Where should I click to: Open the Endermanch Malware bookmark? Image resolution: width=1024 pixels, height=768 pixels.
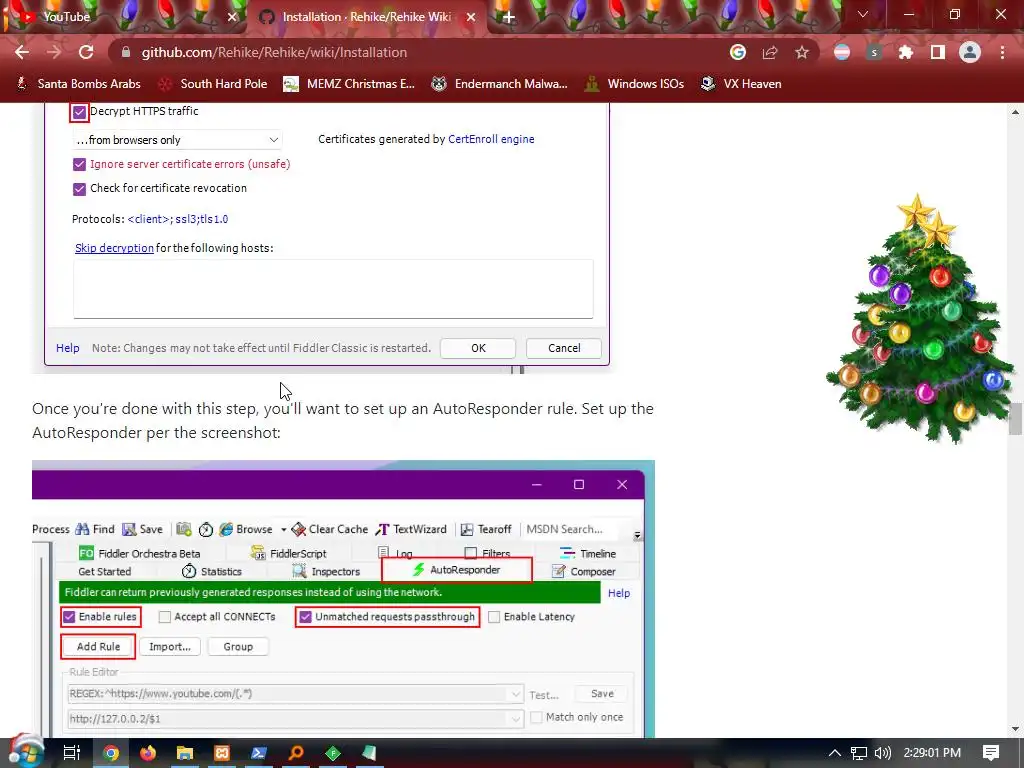pos(500,84)
